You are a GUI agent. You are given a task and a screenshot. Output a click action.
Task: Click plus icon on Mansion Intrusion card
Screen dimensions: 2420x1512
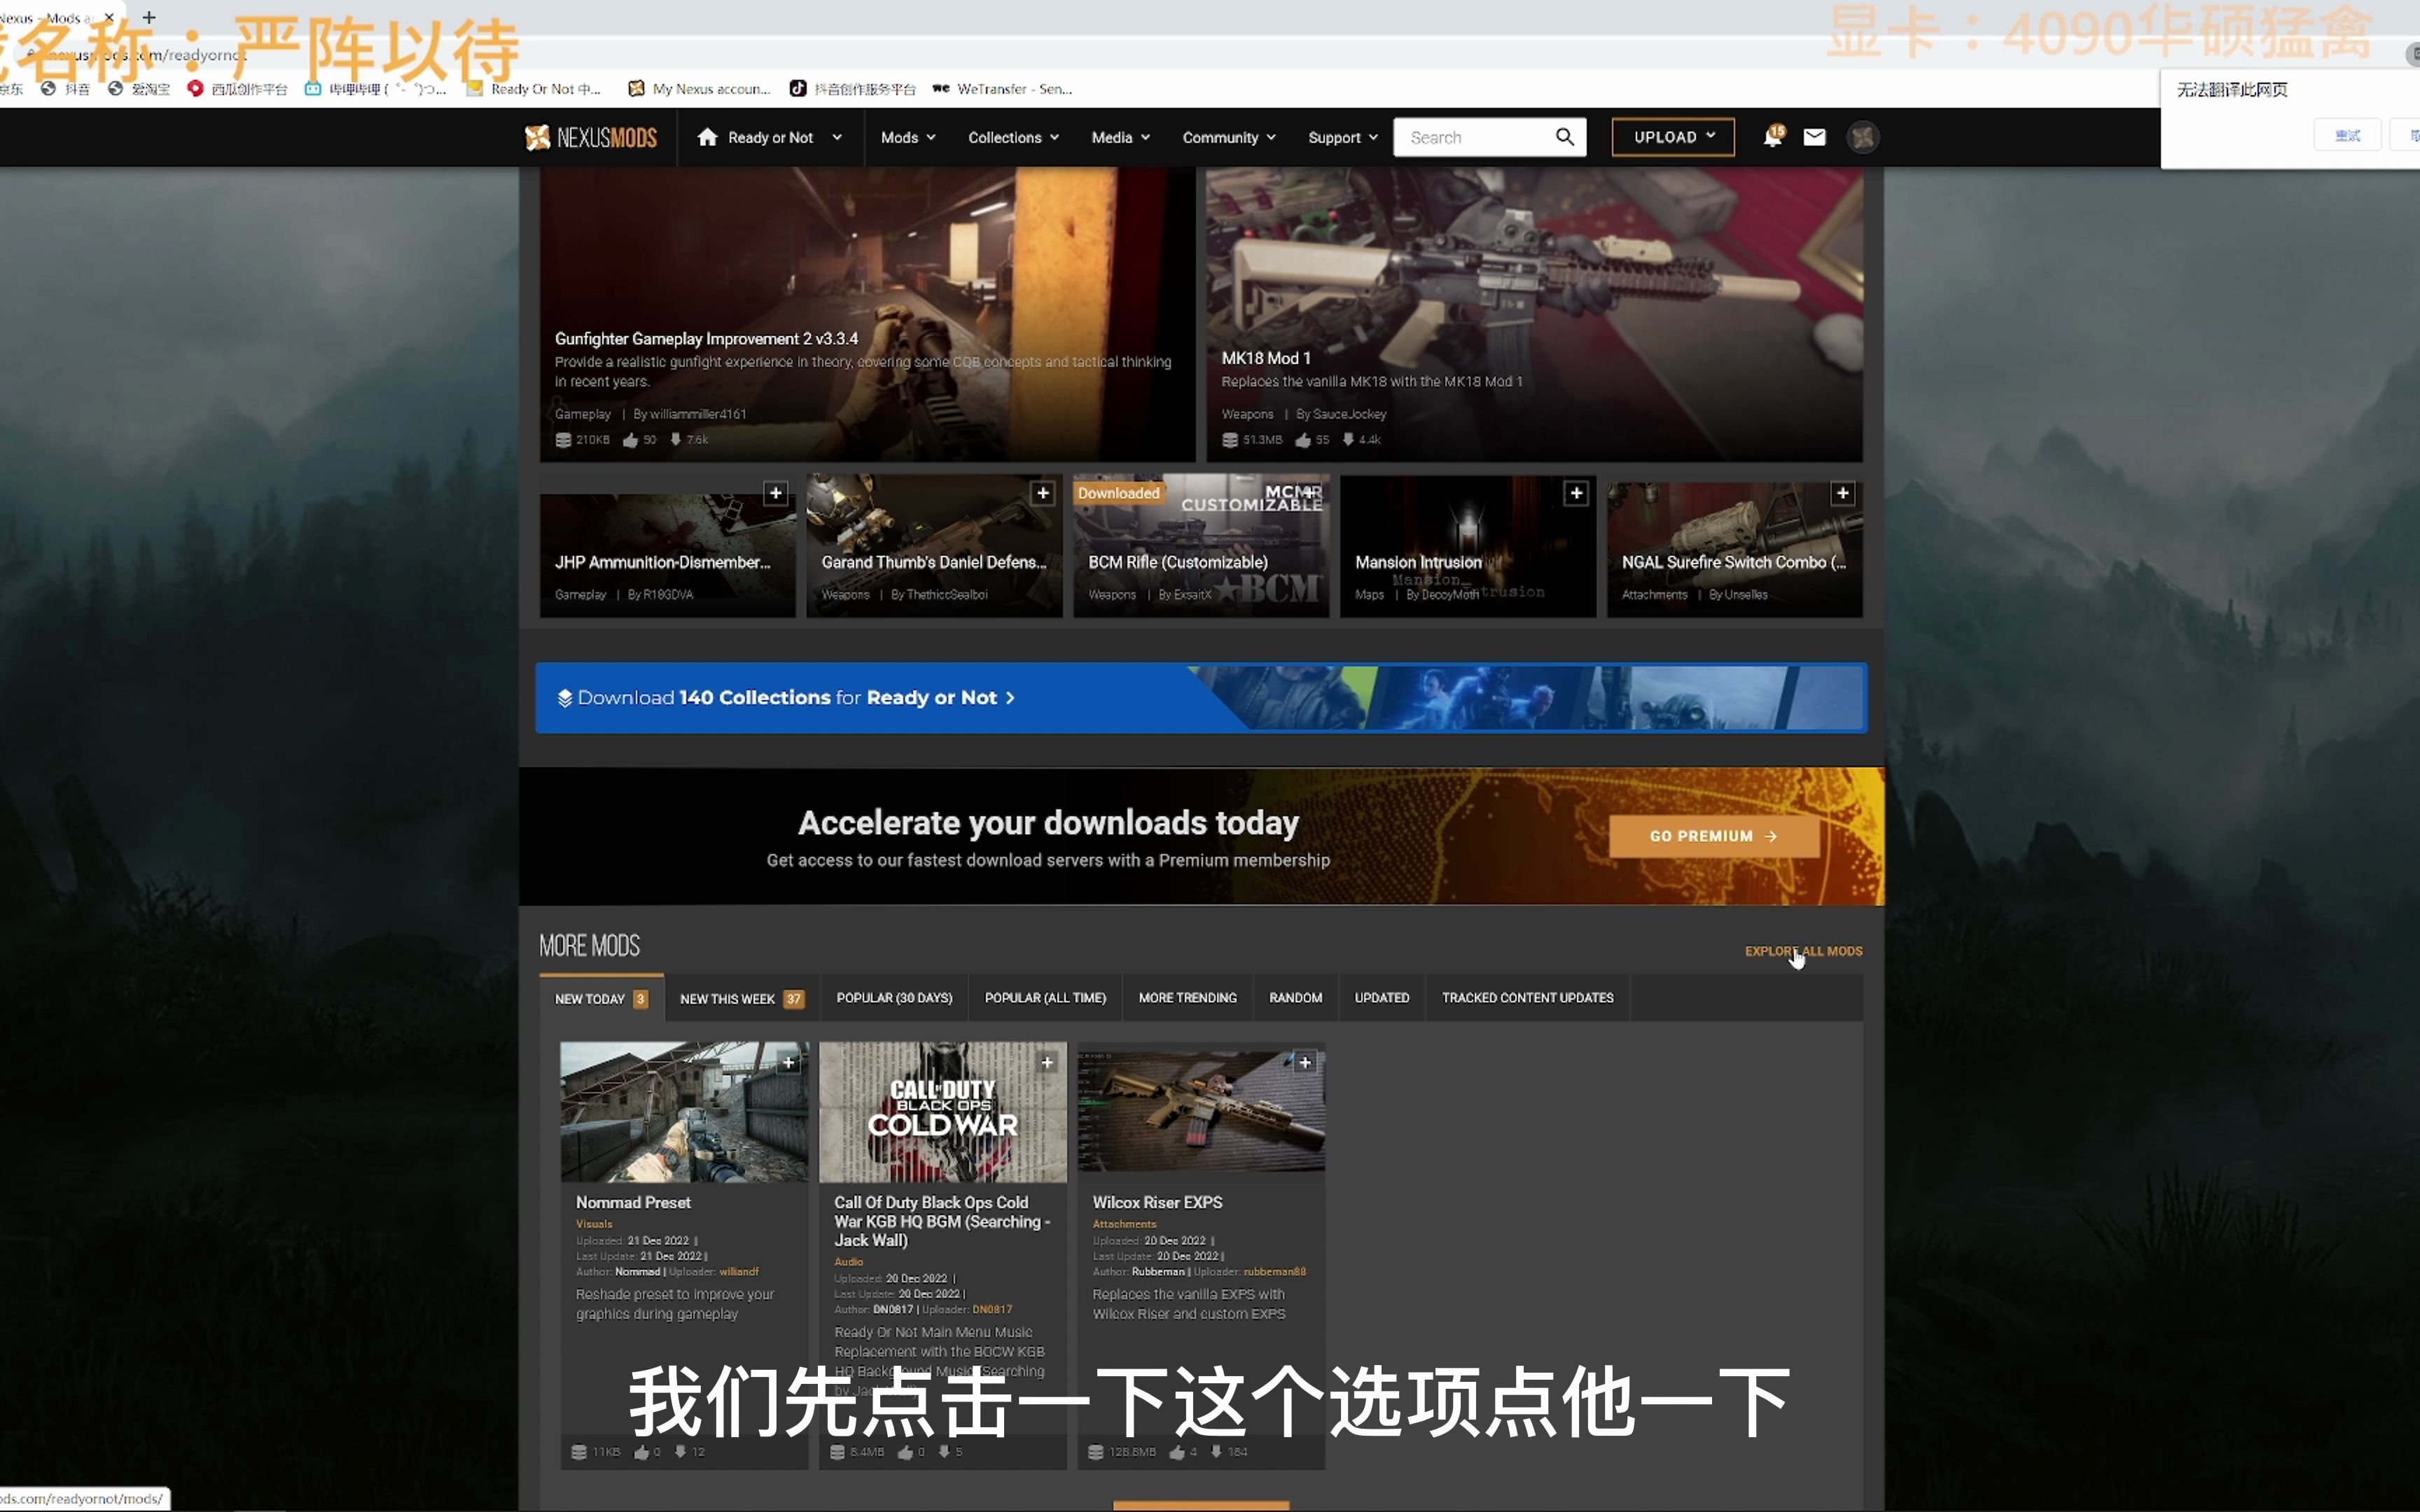(1576, 493)
